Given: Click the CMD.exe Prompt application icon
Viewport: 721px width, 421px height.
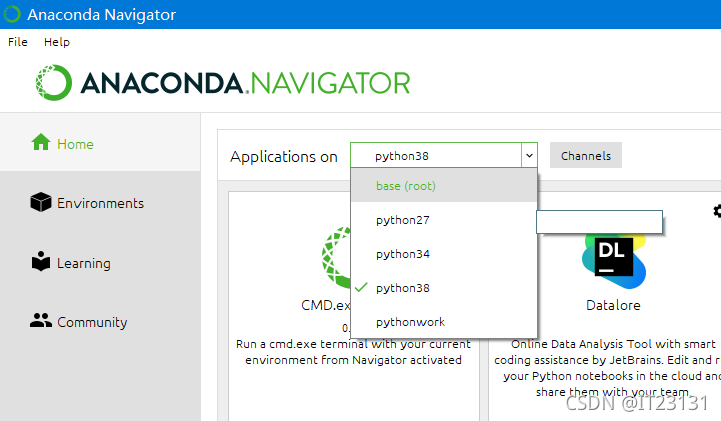Looking at the screenshot, I should (336, 257).
